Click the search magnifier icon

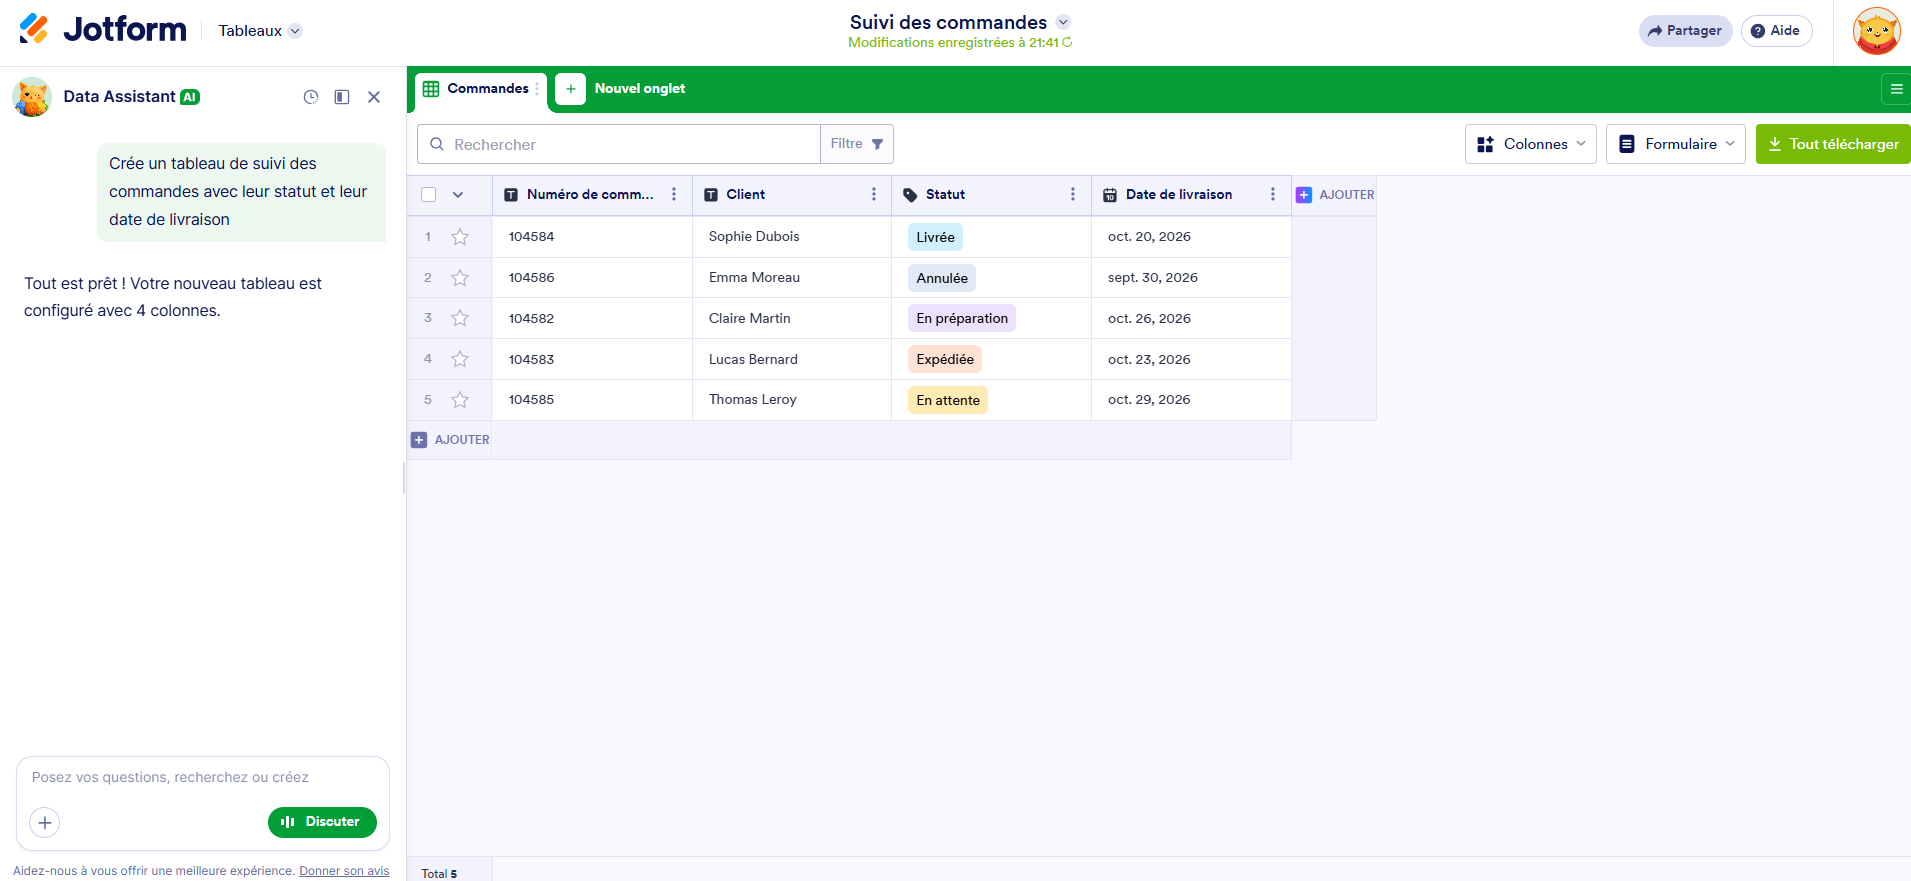(x=437, y=144)
